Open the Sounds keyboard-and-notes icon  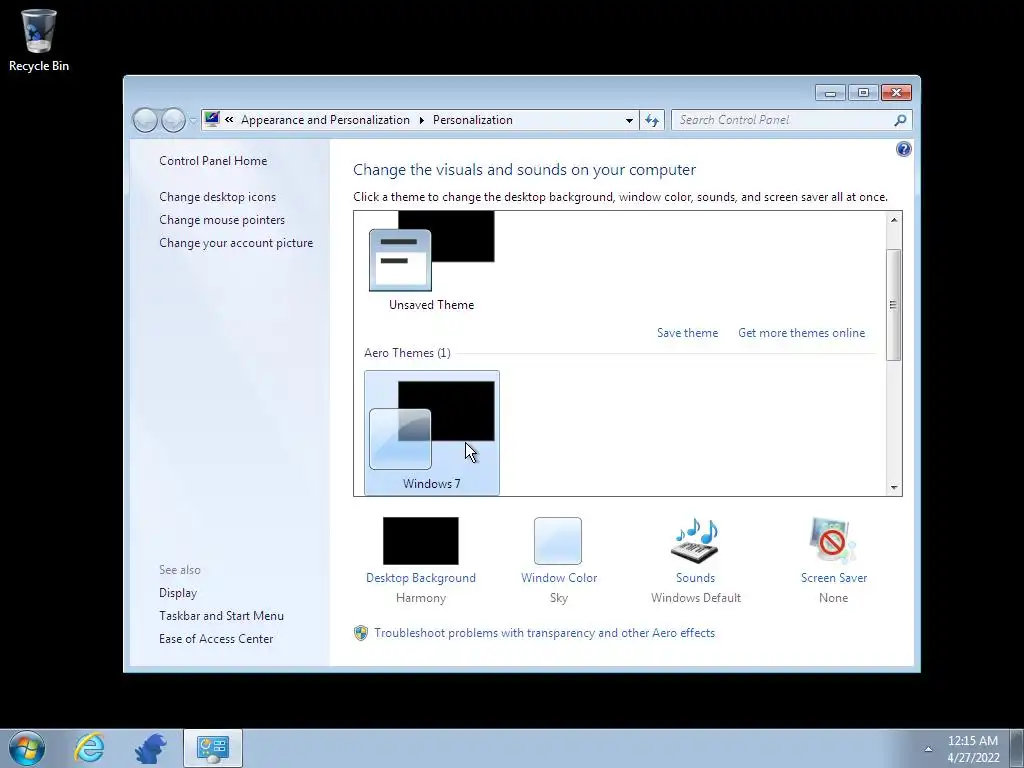click(x=696, y=541)
